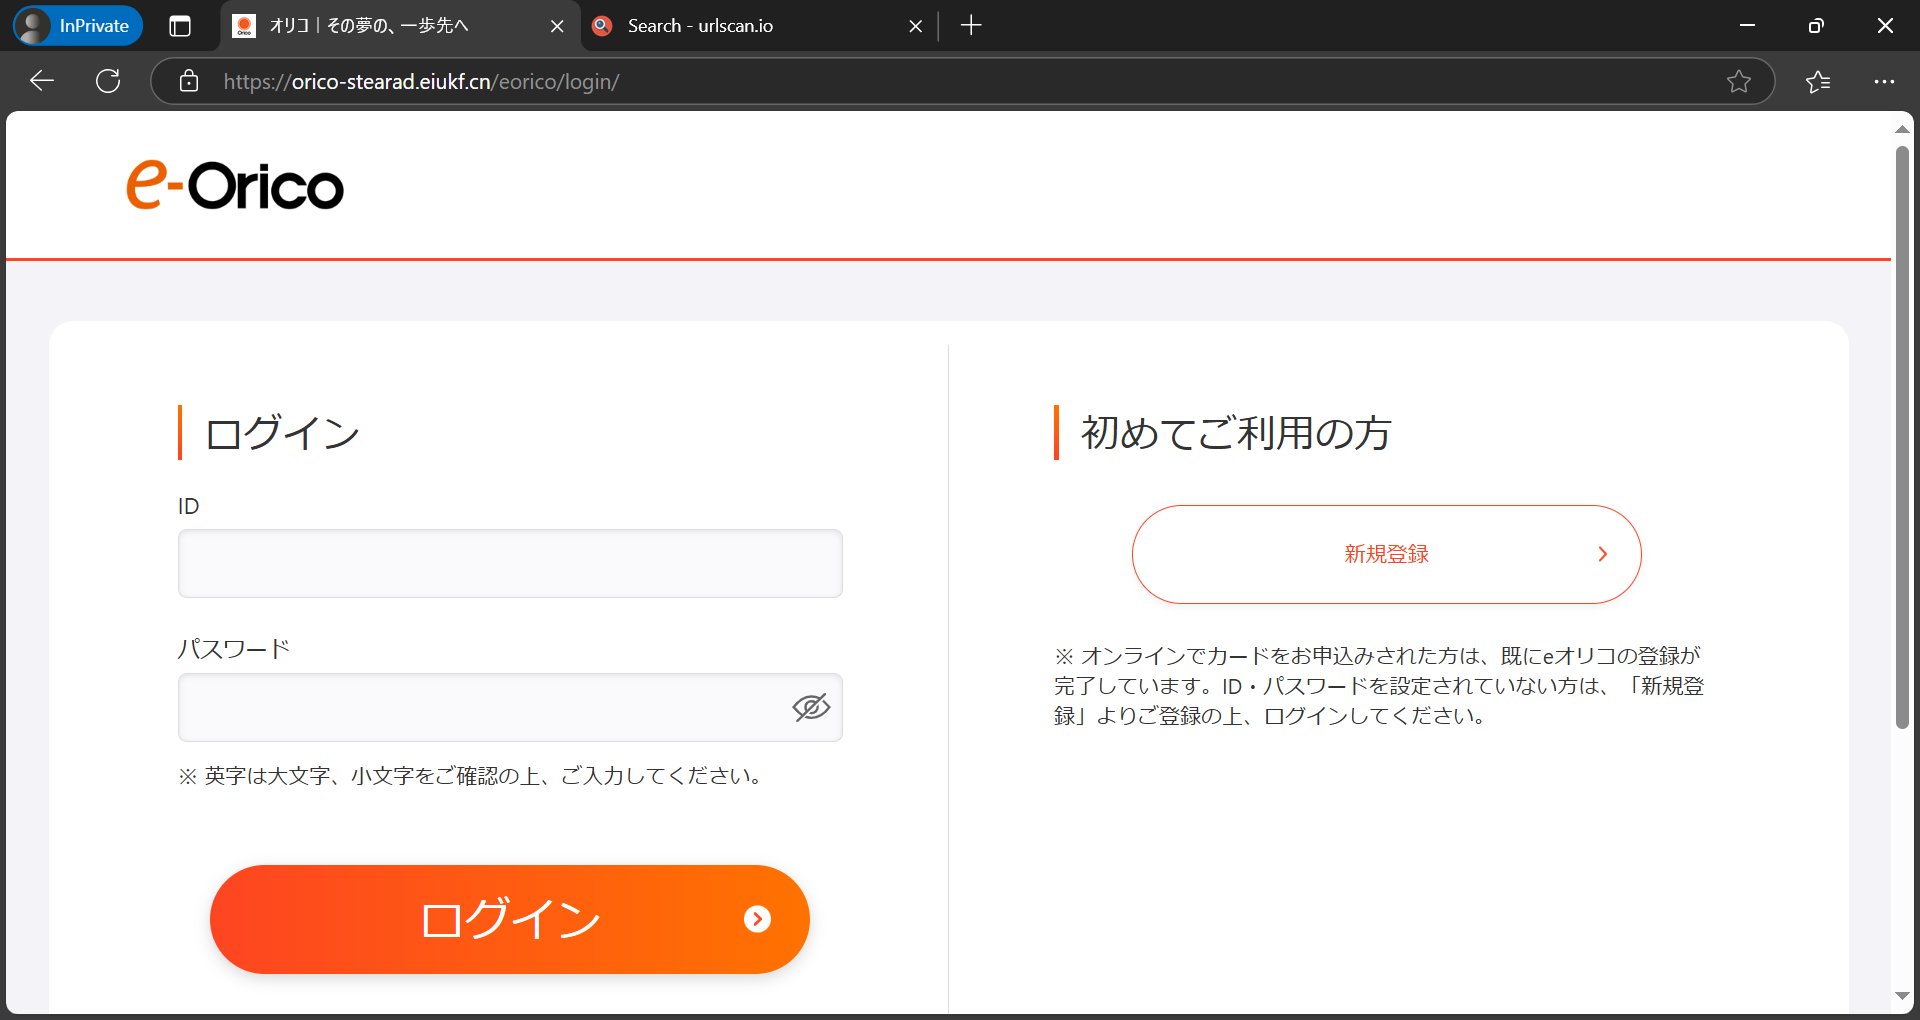Click the address bar URL
This screenshot has height=1020, width=1920.
(421, 82)
